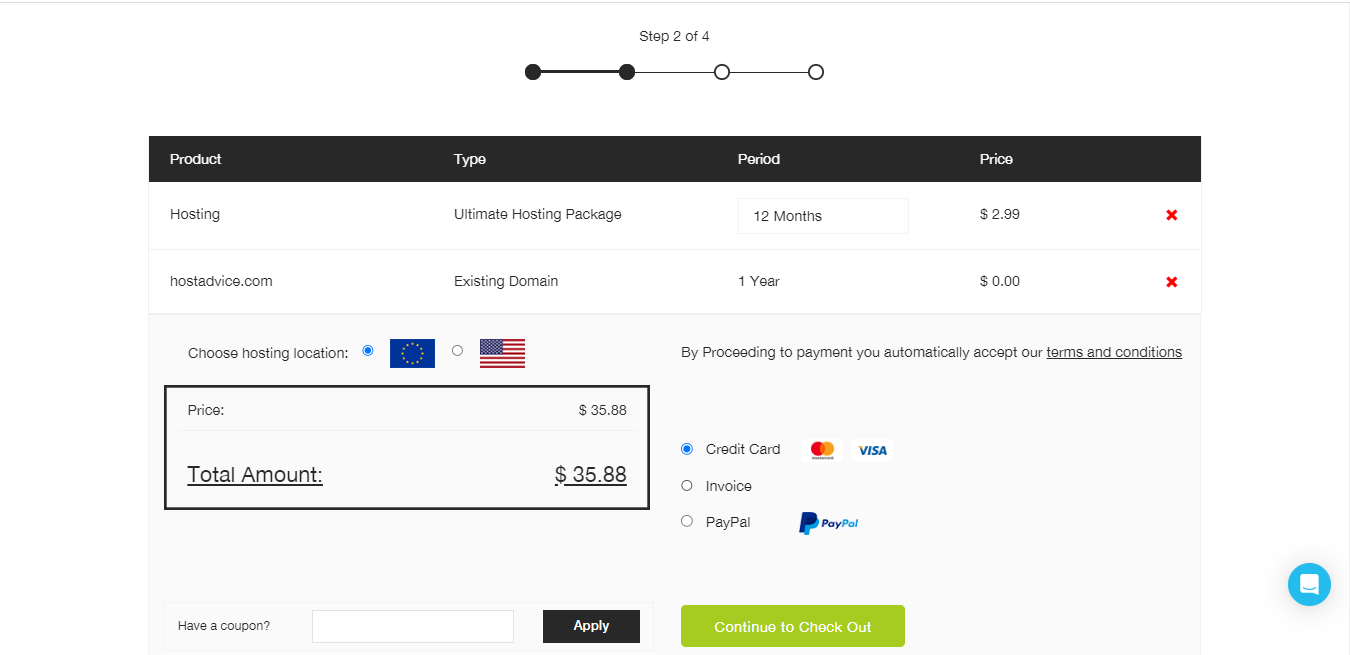Screen dimensions: 1350x655
Task: Click the Choose hosting location label
Action: [x=268, y=353]
